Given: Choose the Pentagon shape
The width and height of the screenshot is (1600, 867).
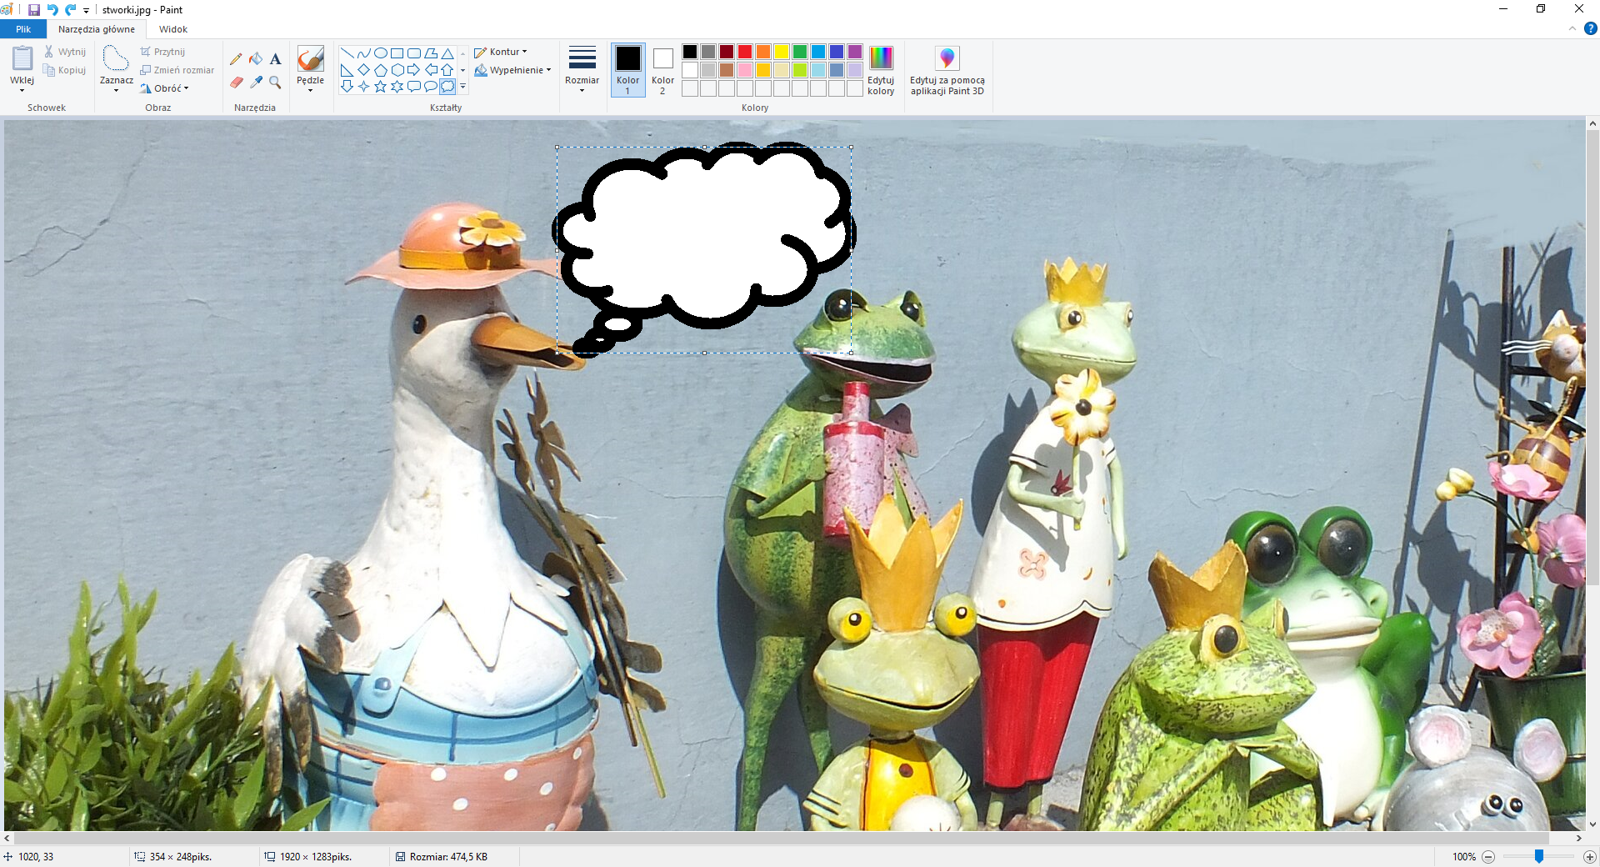Looking at the screenshot, I should tap(381, 70).
